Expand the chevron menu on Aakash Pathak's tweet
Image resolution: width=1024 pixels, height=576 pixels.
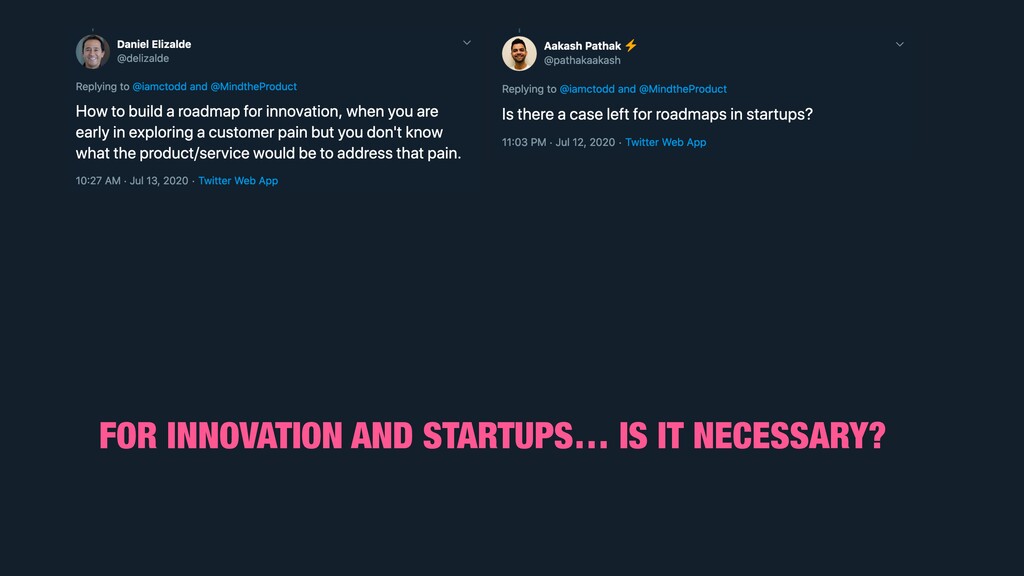click(900, 44)
